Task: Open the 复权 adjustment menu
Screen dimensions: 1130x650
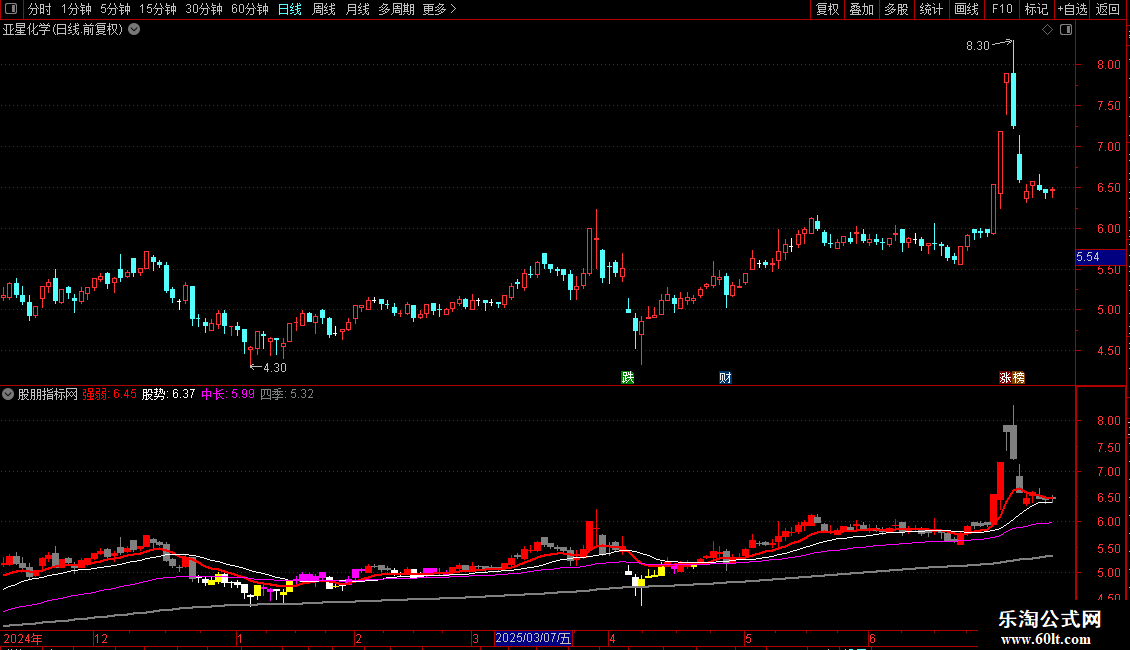Action: click(x=827, y=9)
